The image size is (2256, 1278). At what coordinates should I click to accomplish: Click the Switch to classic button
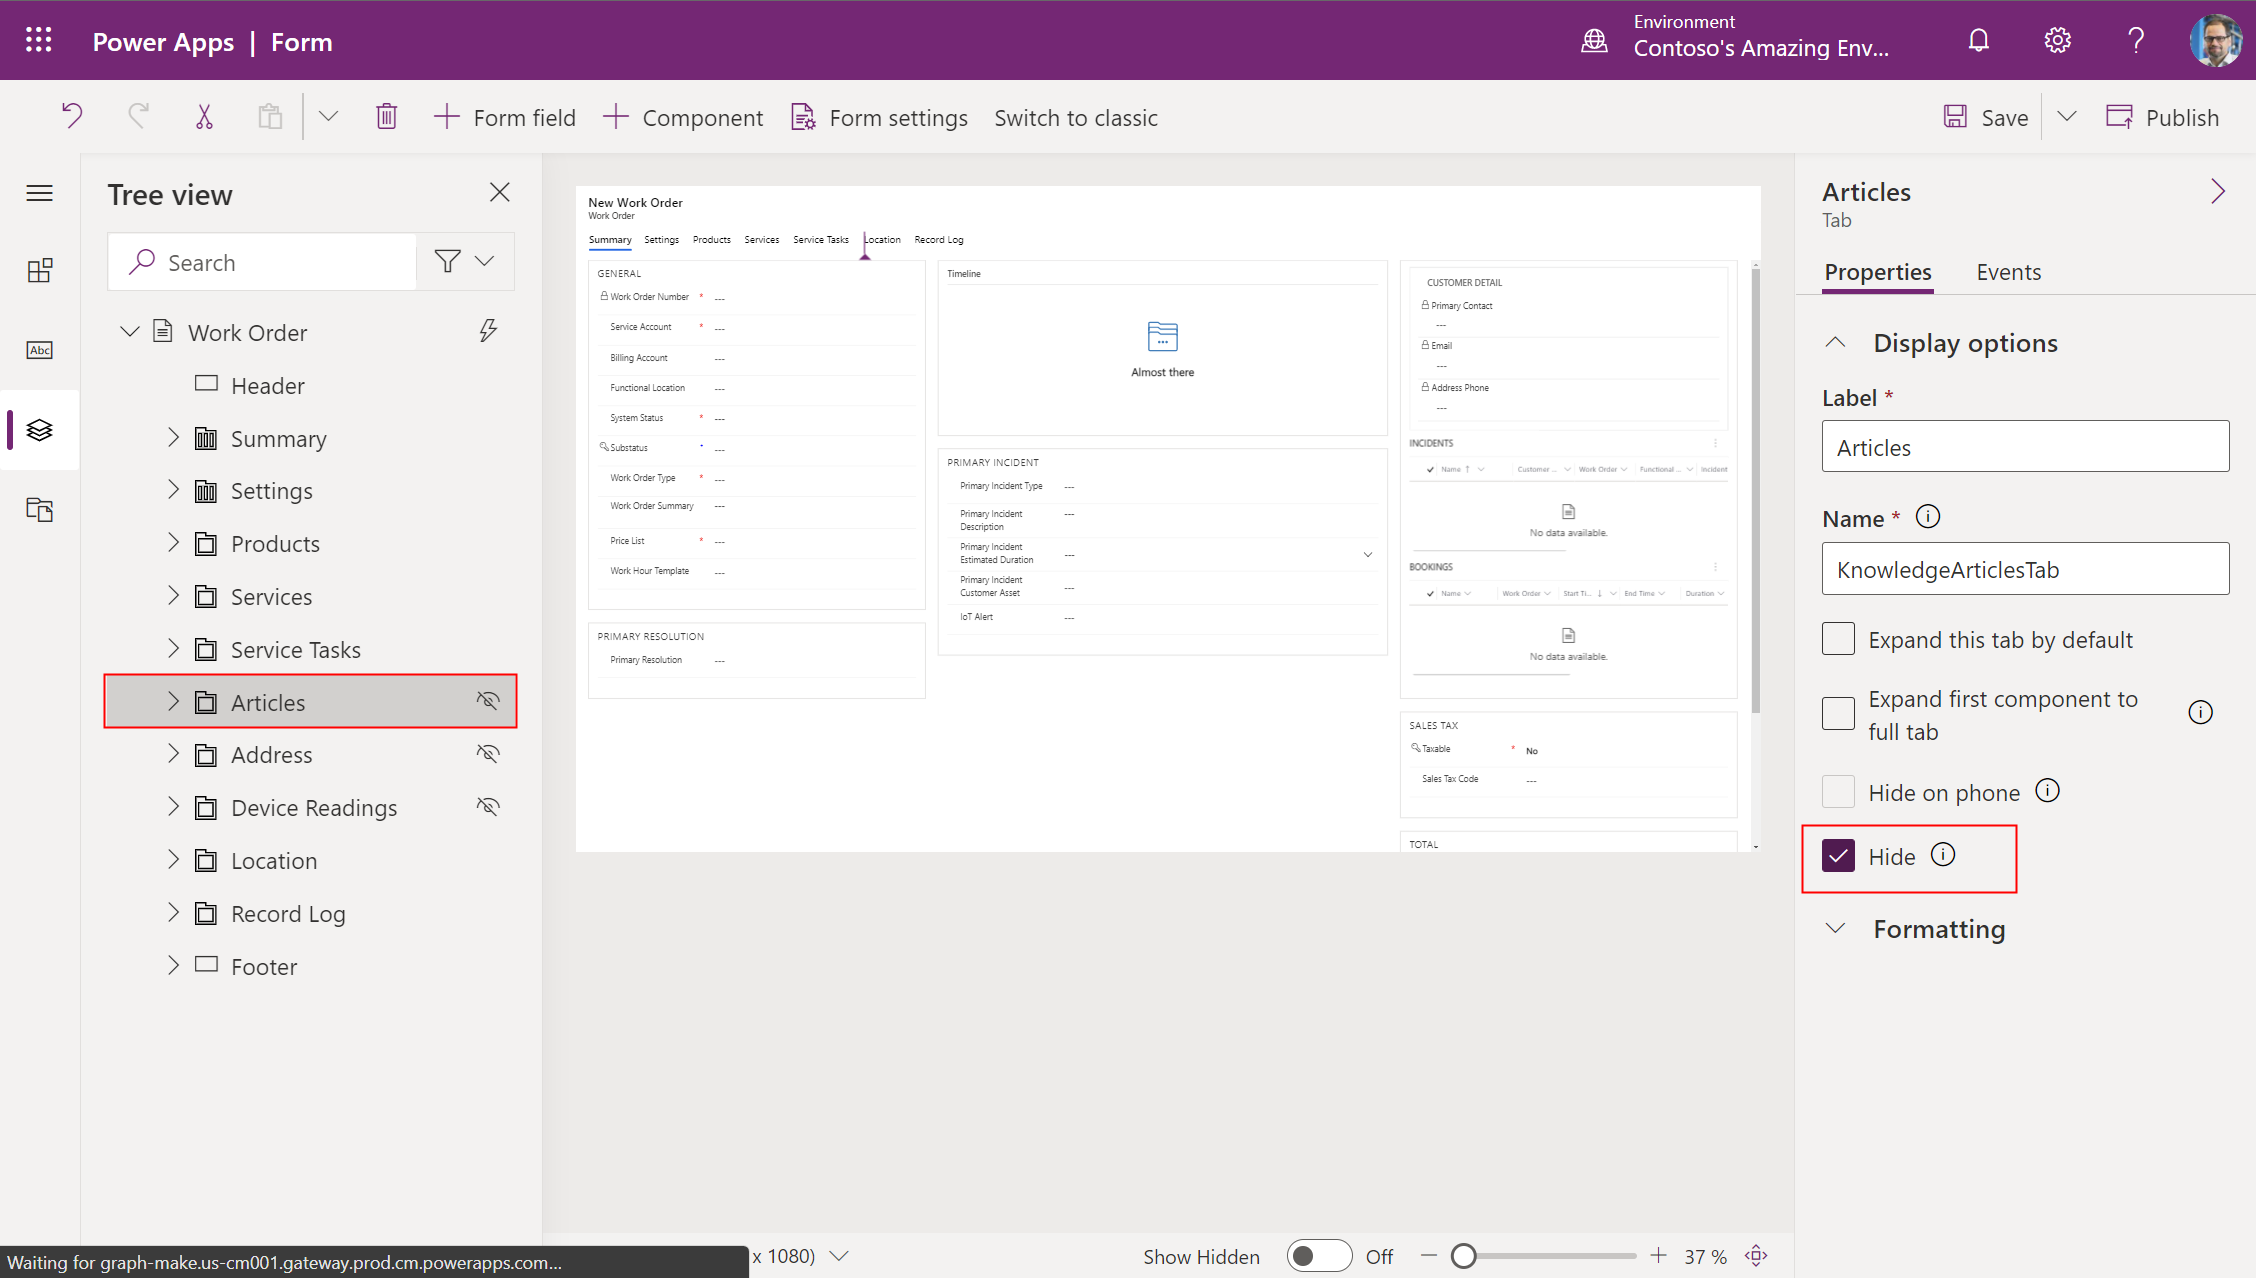(1075, 116)
